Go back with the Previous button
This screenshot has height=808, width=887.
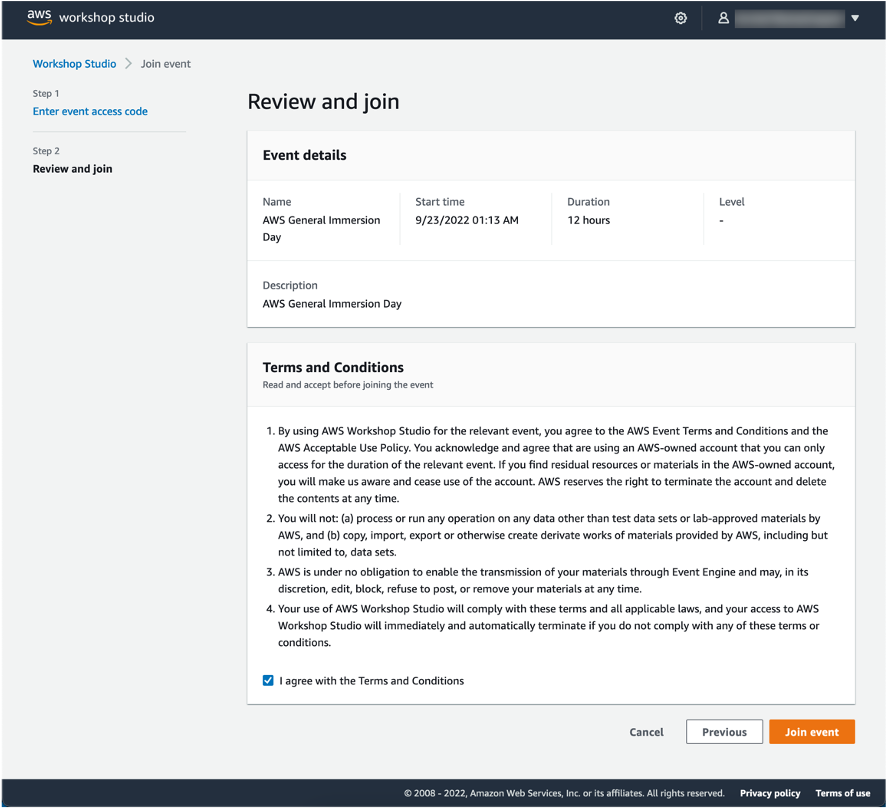(724, 732)
